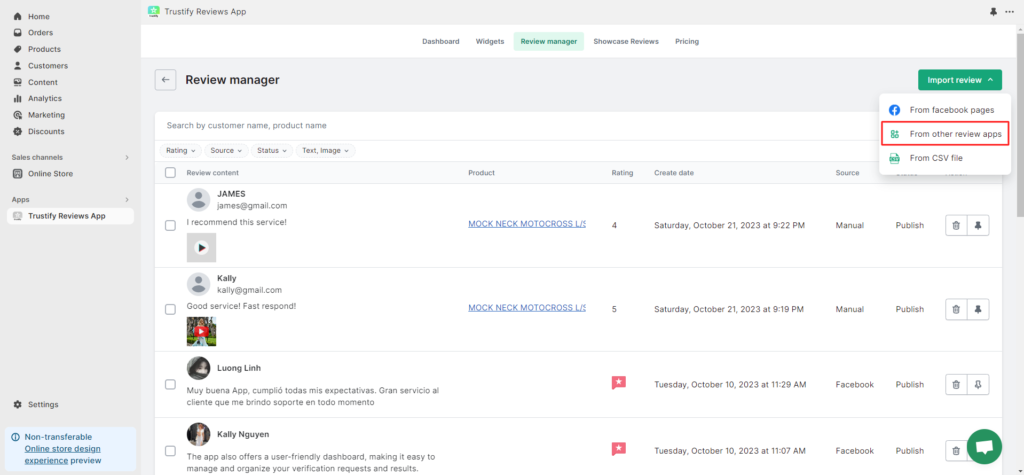Delete Kally Nguyen's review

(956, 450)
